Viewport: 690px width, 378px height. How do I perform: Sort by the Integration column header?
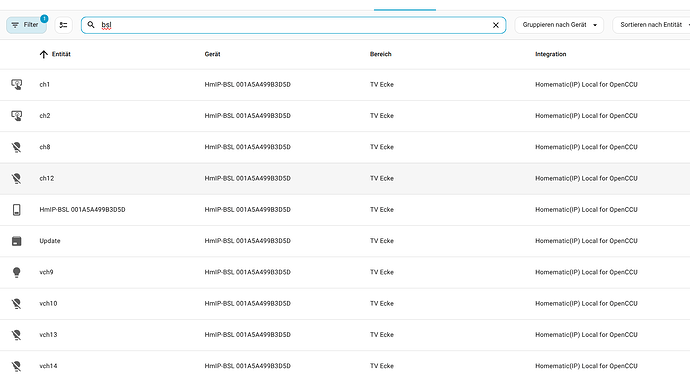551,54
